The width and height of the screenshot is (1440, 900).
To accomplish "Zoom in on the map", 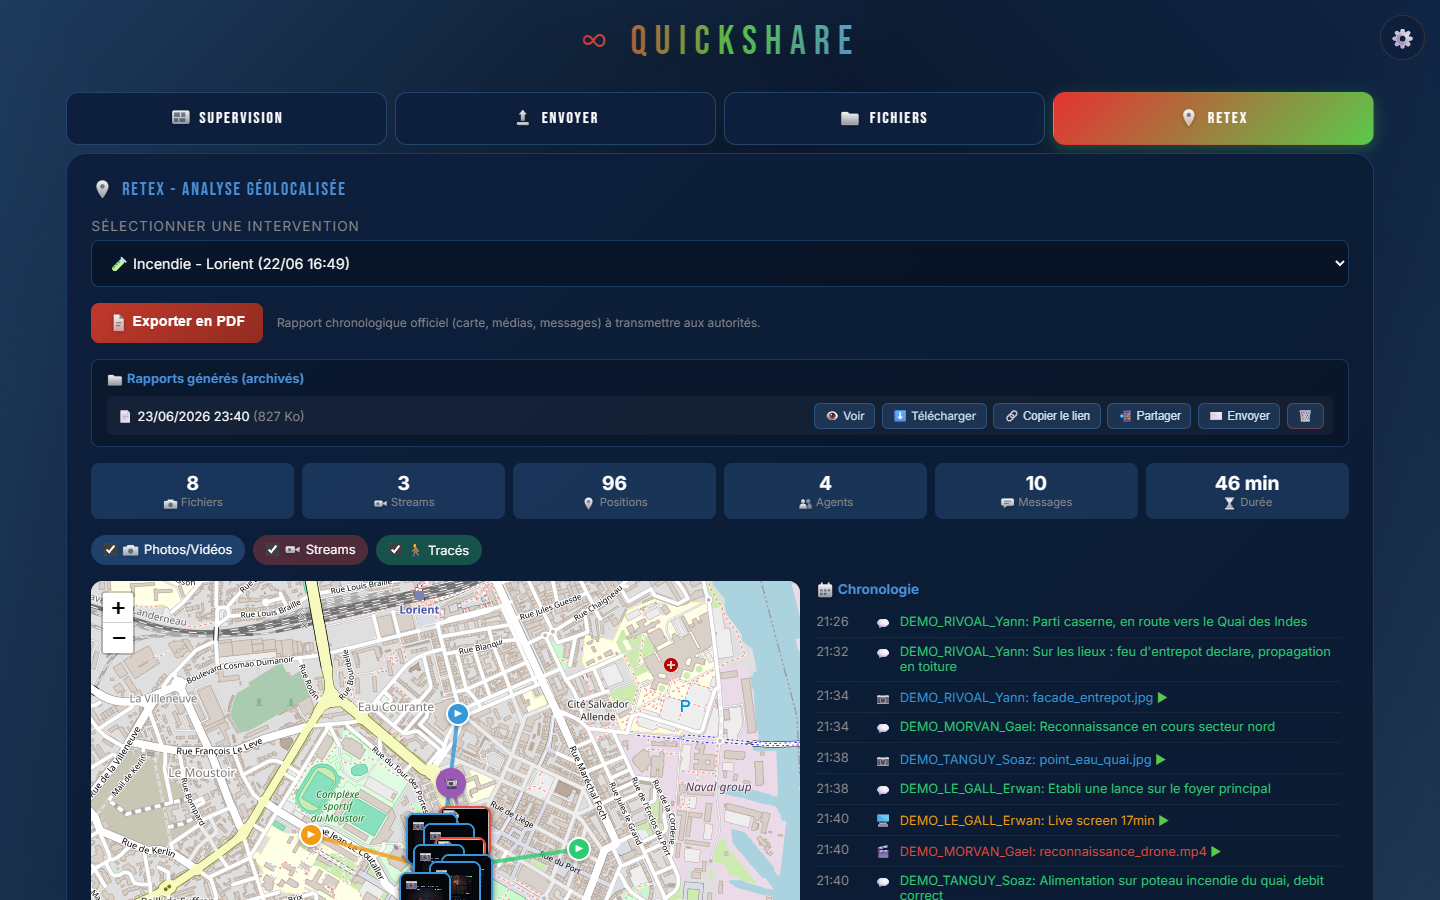I will tap(118, 608).
